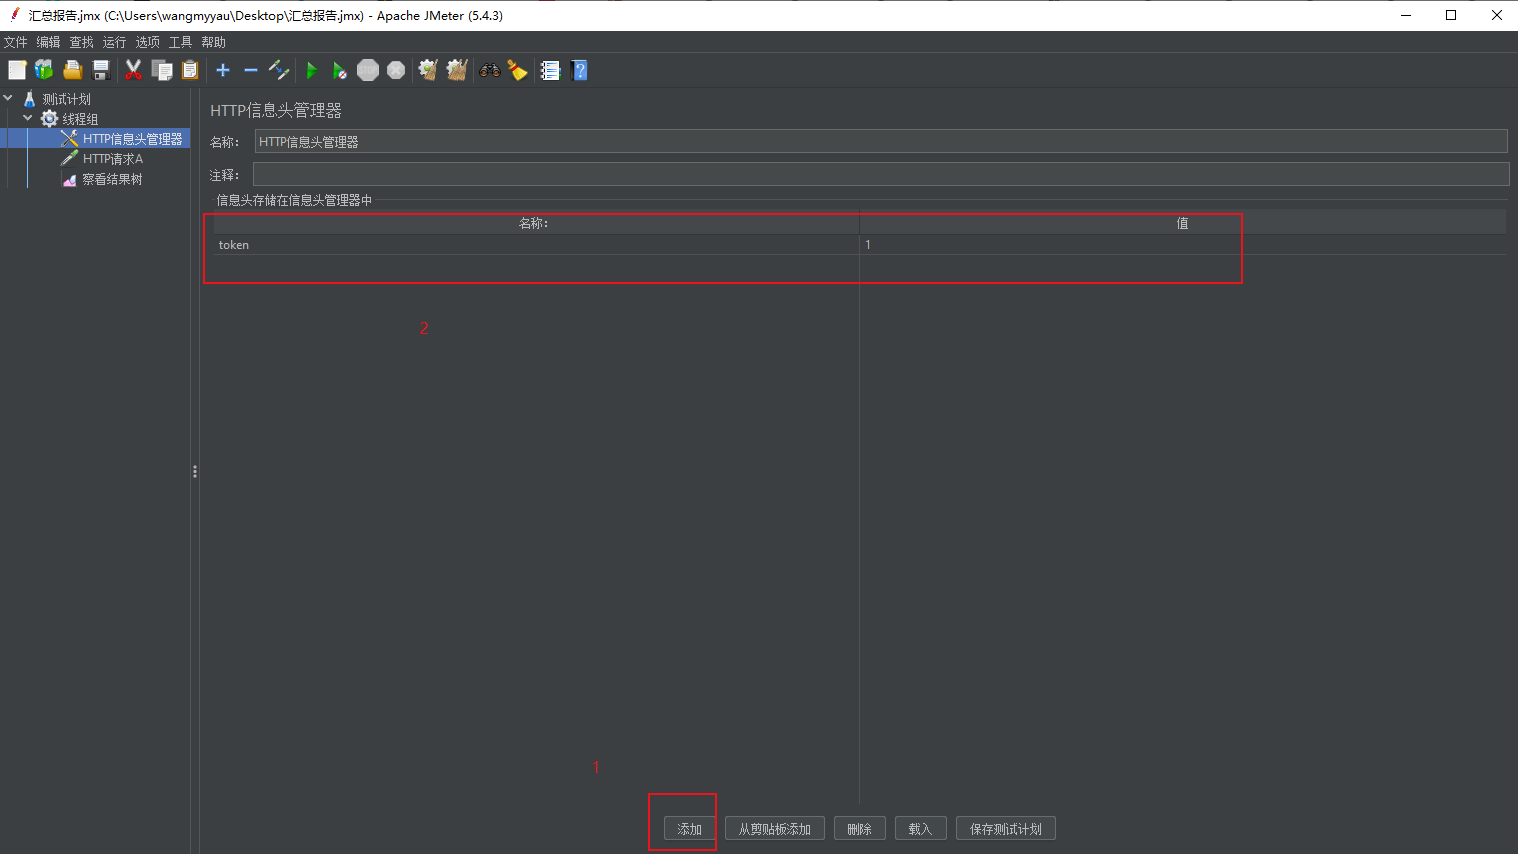This screenshot has width=1518, height=854.
Task: Select the token cell in table
Action: click(536, 245)
